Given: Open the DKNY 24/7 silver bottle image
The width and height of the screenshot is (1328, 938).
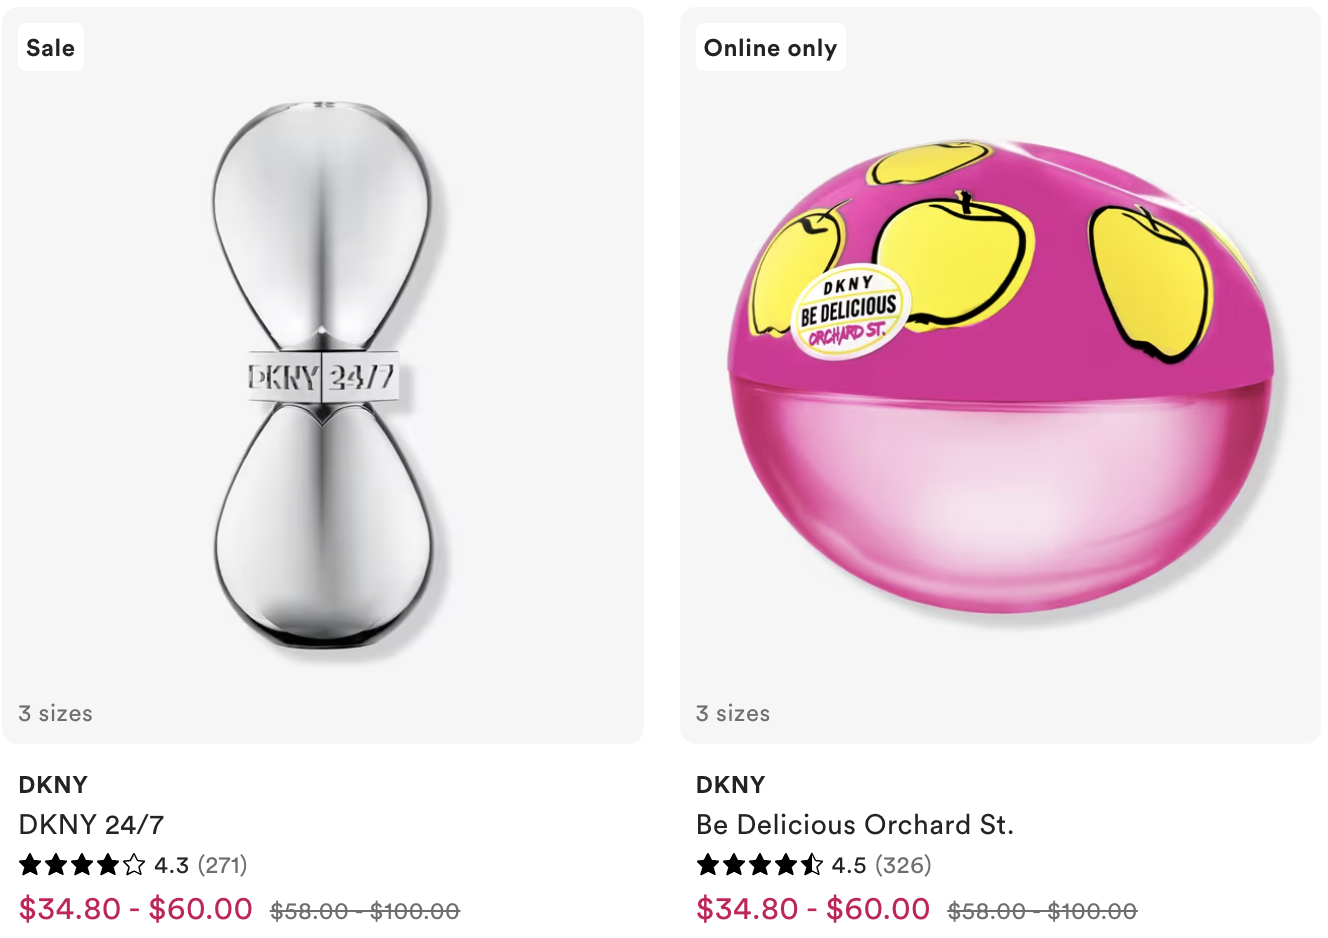Looking at the screenshot, I should click(322, 378).
